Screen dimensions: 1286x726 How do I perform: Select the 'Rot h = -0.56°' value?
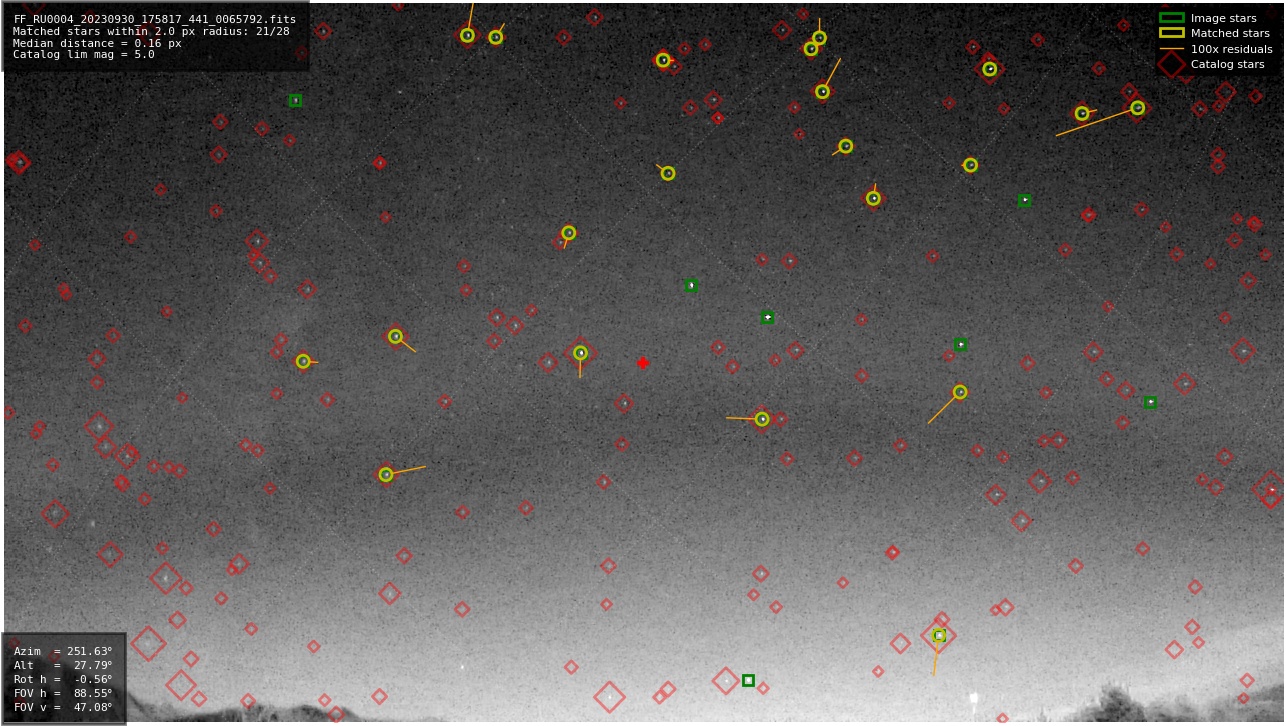pos(63,679)
